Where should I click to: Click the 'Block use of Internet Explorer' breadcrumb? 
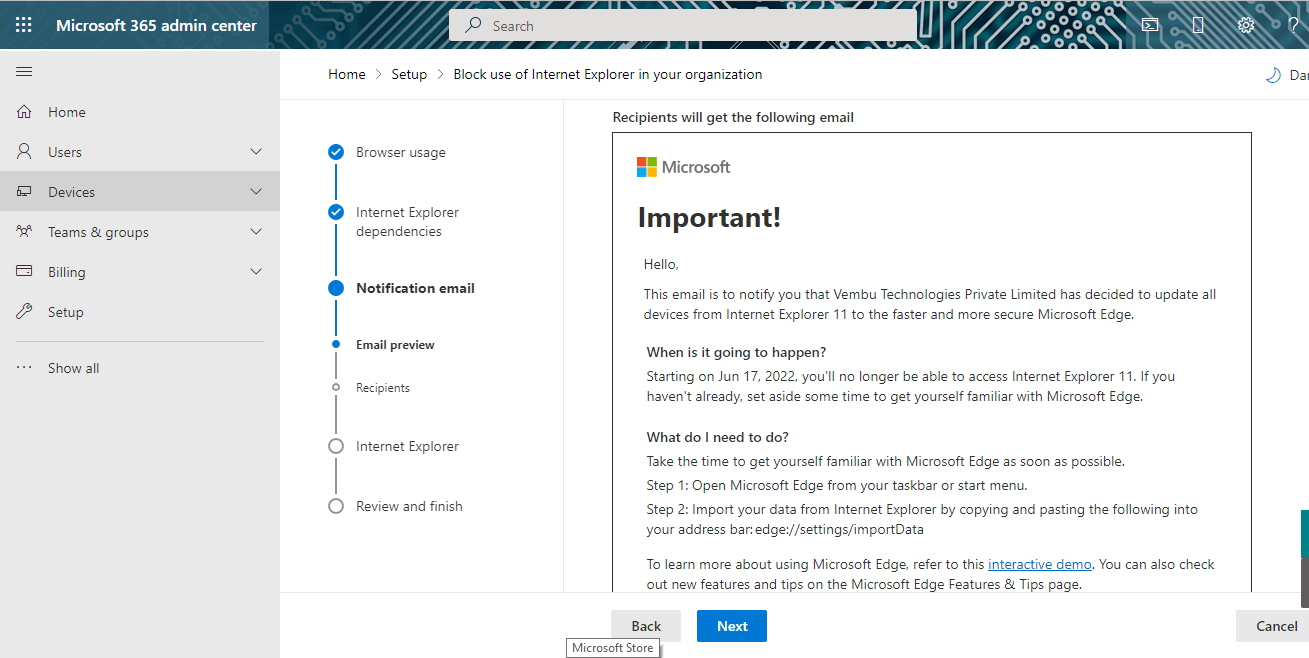[608, 74]
